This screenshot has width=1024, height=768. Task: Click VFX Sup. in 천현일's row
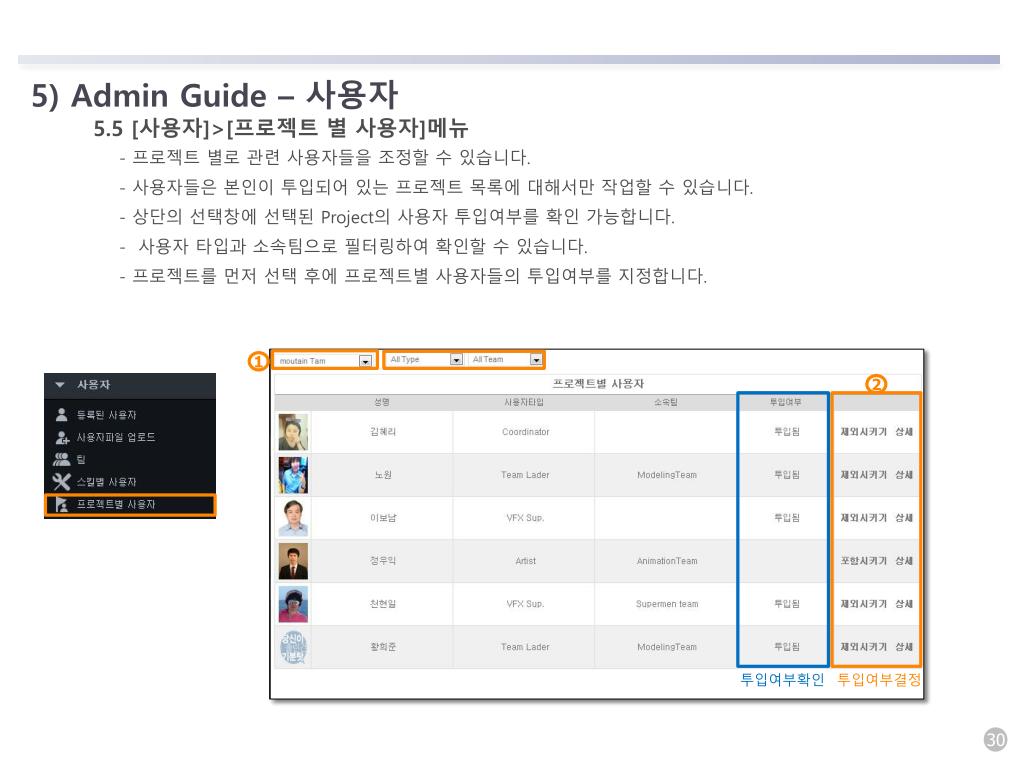coord(525,604)
